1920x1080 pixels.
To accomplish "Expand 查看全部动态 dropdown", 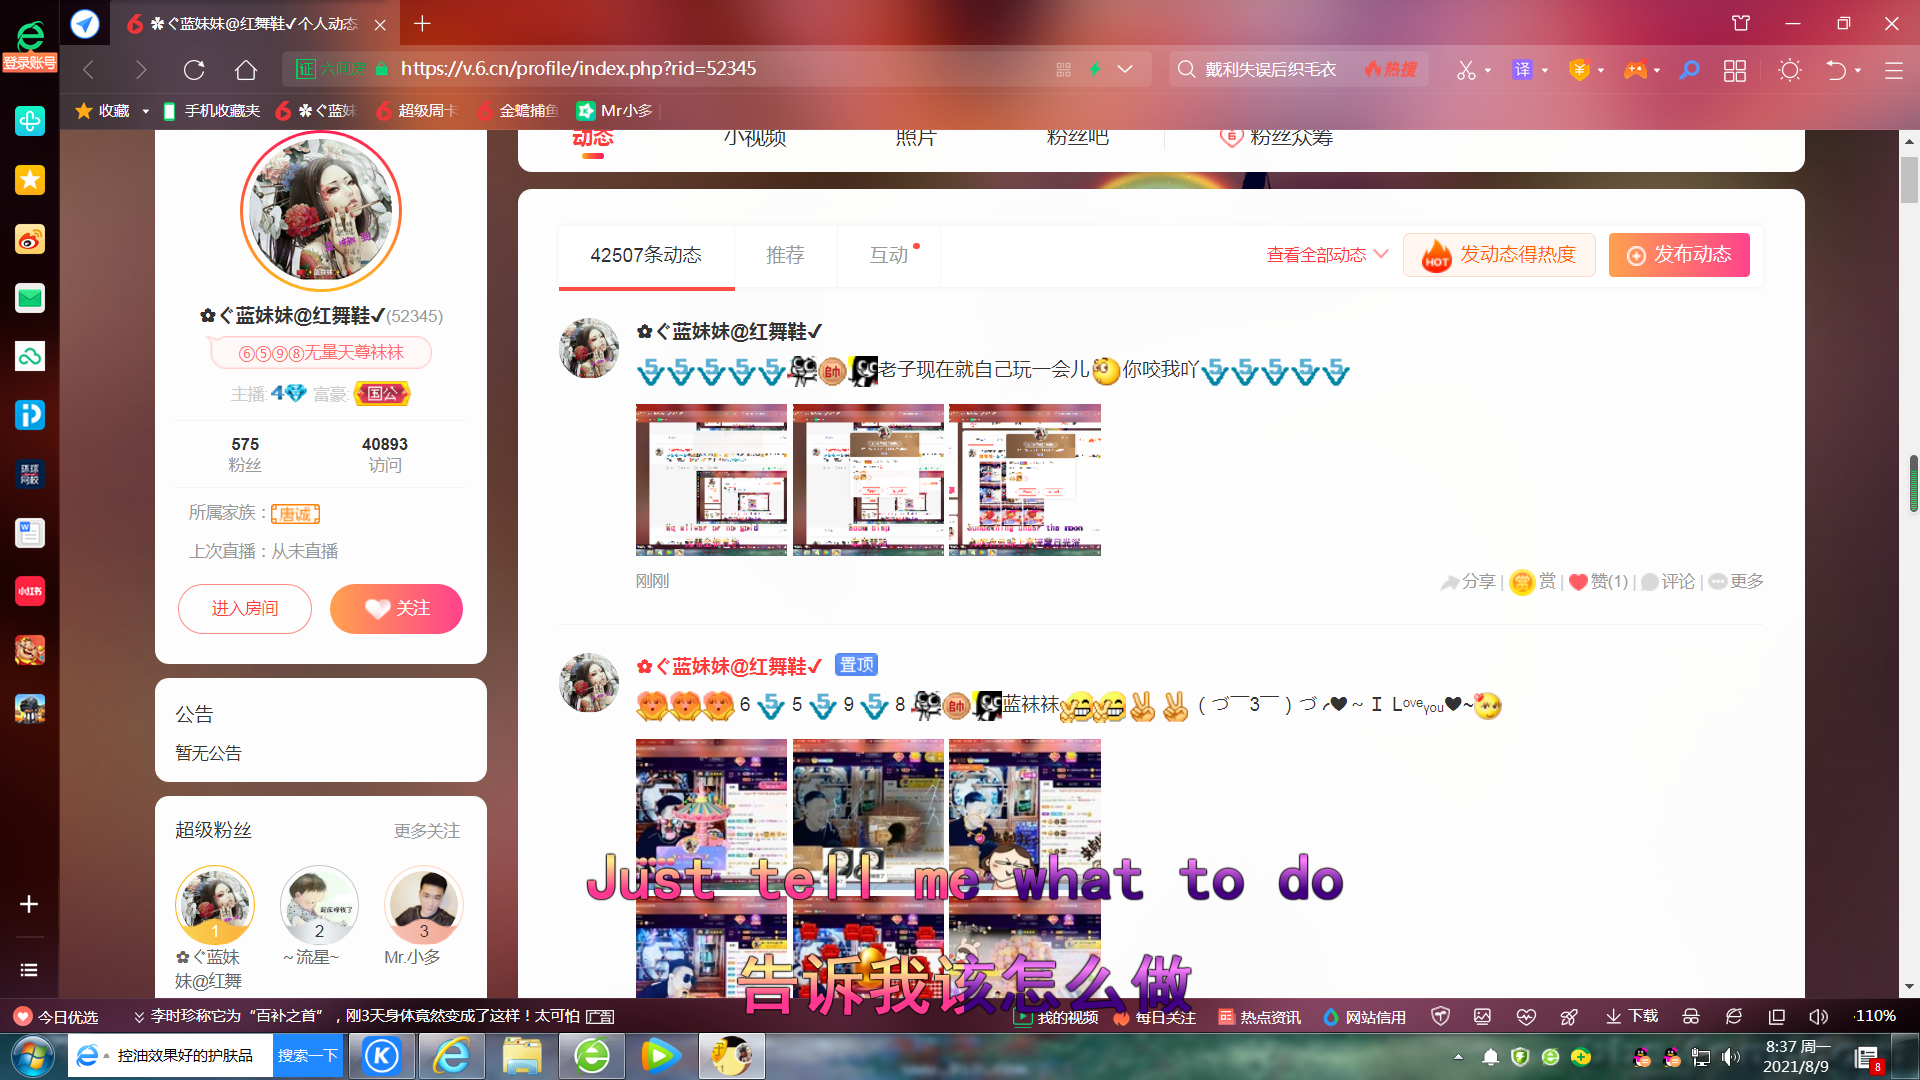I will pos(1327,255).
